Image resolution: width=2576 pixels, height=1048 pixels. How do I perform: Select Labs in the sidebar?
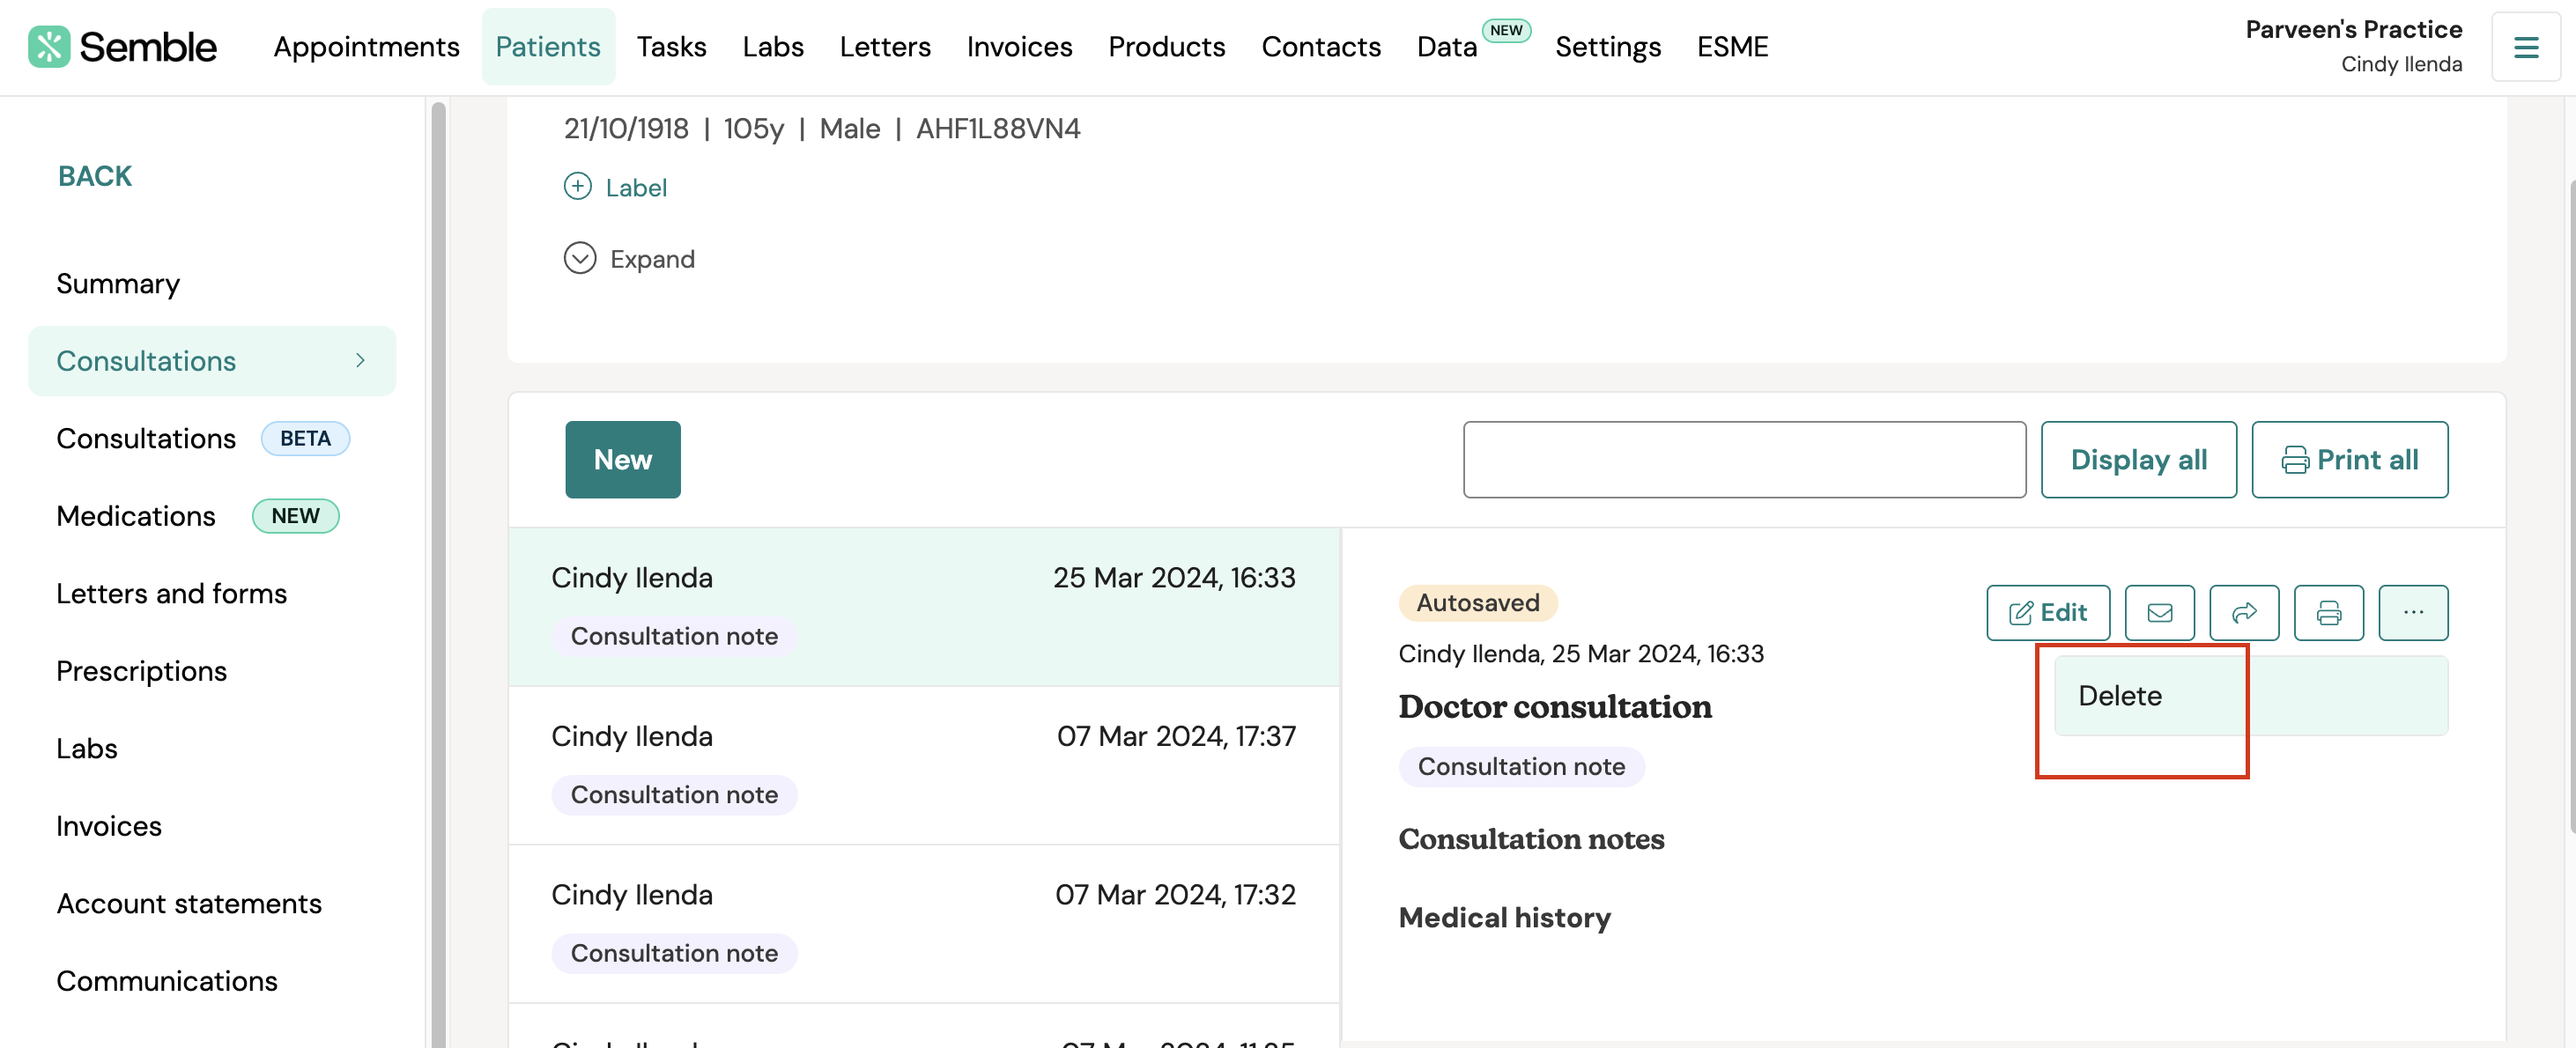click(87, 748)
